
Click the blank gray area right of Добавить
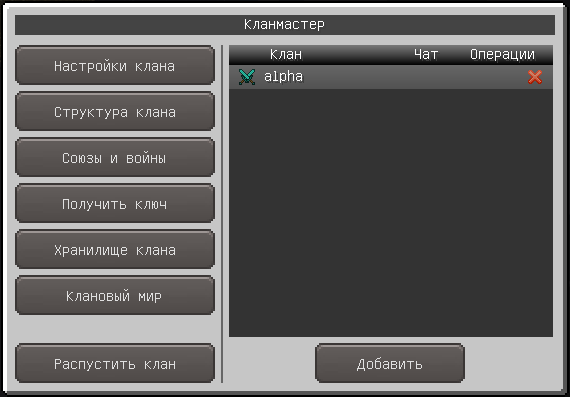(x=509, y=363)
